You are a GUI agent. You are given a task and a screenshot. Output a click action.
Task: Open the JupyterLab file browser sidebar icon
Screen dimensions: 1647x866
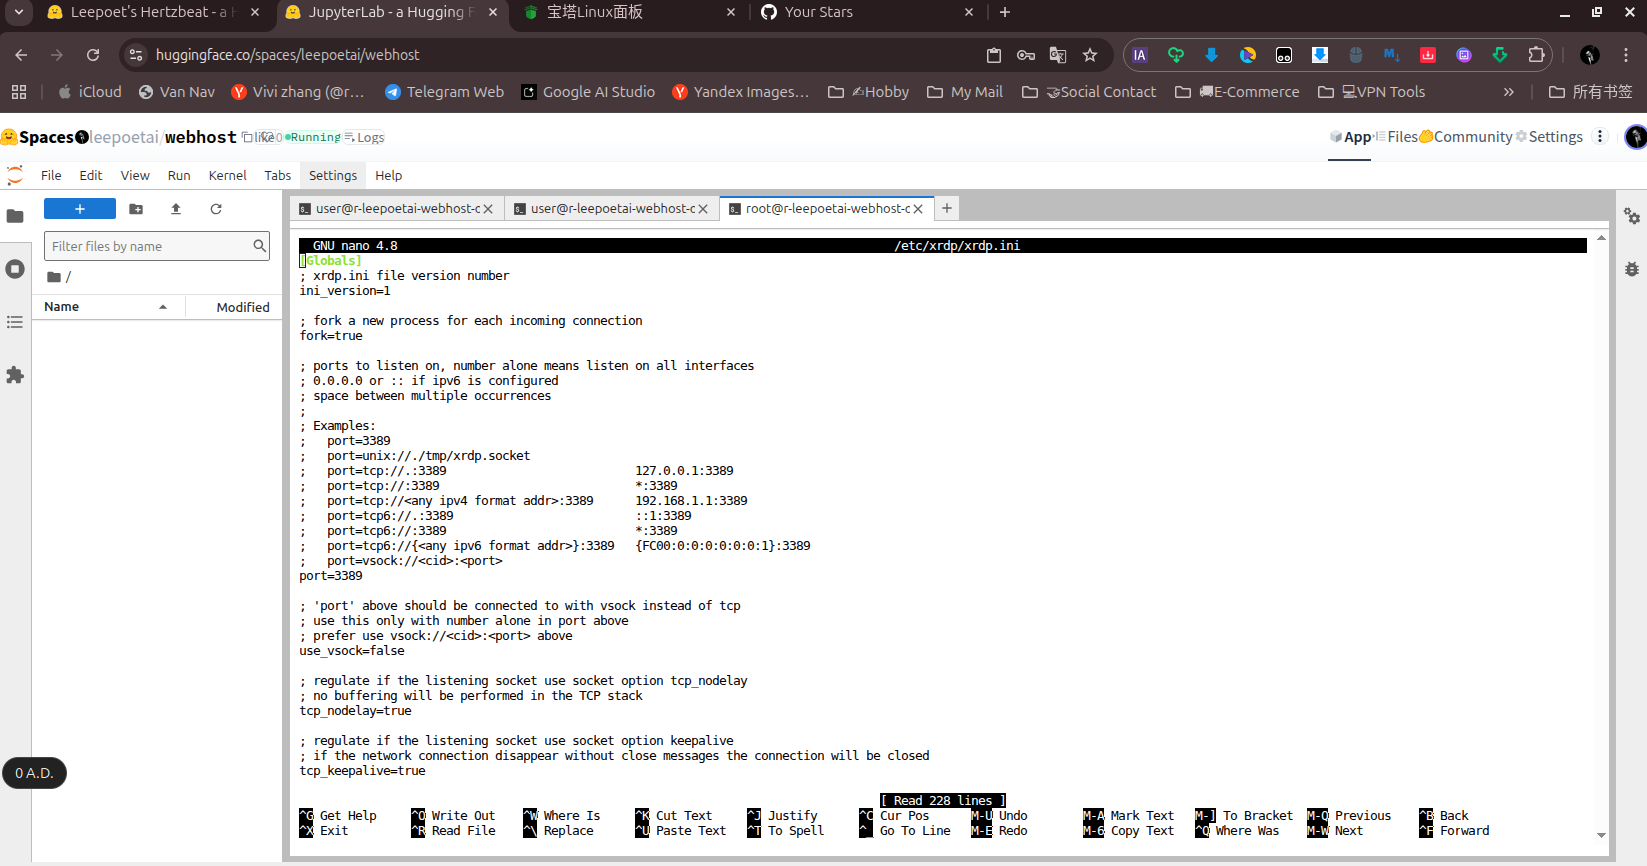click(15, 216)
